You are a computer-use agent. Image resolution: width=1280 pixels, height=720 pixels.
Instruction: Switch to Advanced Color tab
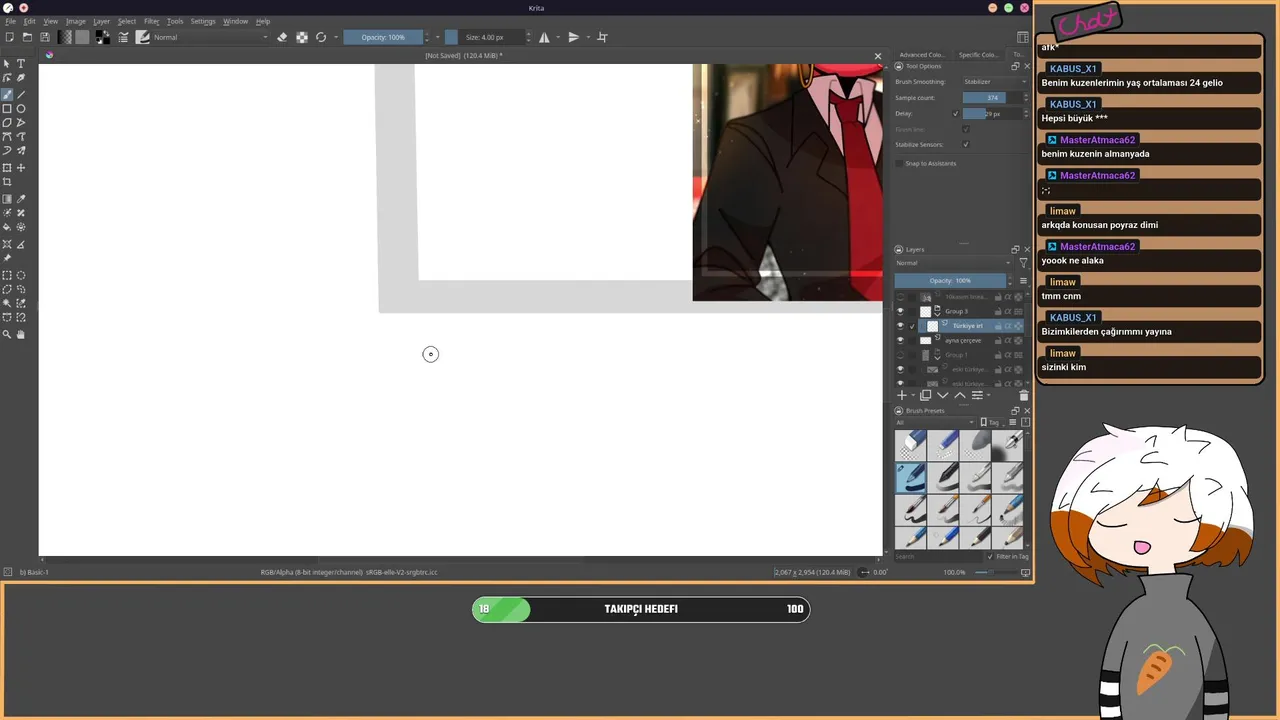(x=921, y=55)
